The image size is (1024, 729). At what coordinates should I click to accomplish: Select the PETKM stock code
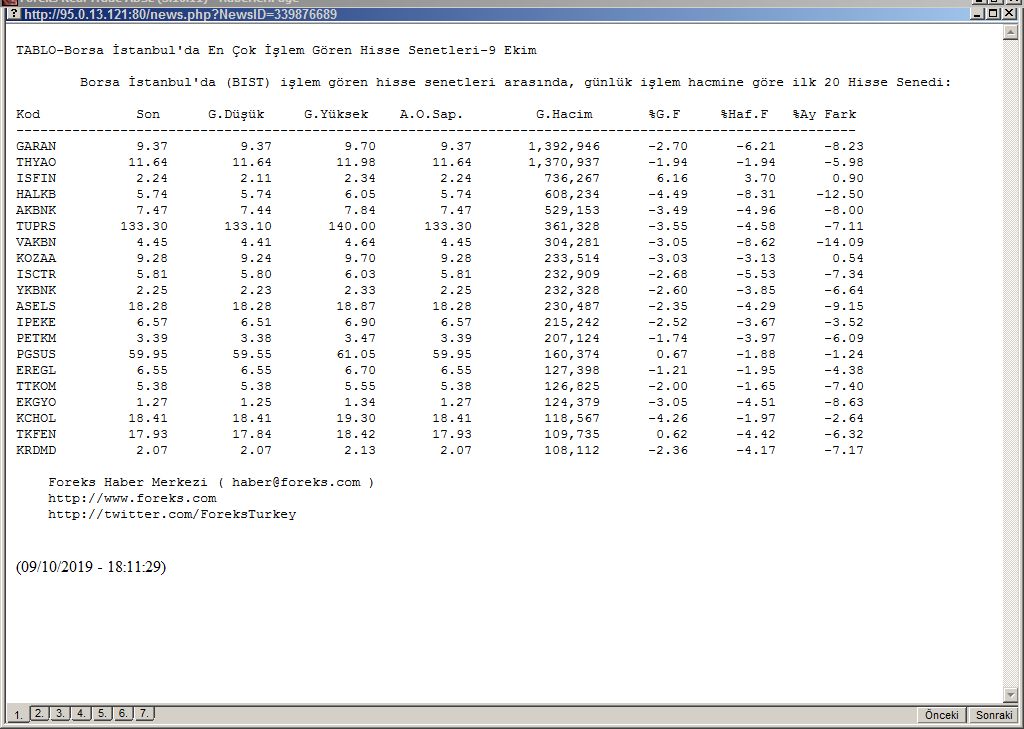[x=36, y=338]
